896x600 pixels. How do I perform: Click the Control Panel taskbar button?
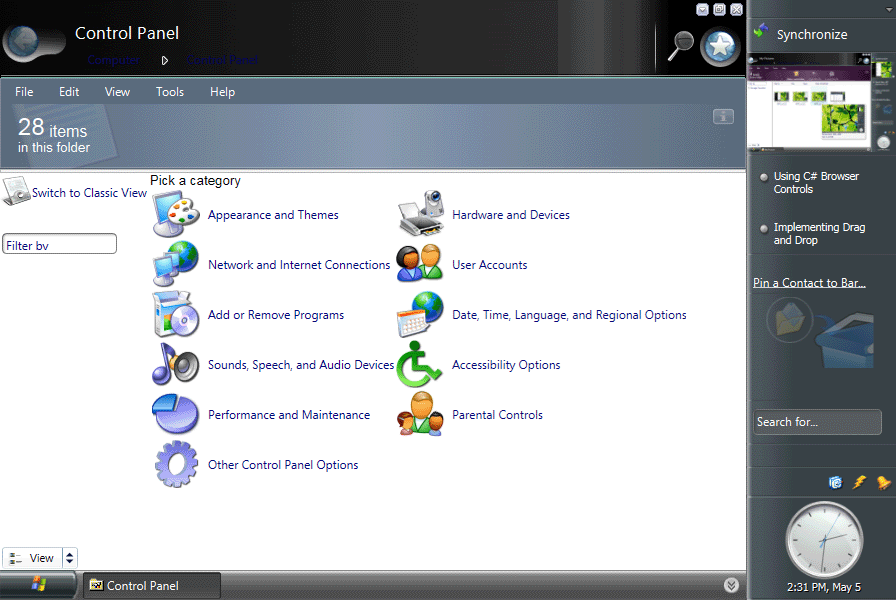coord(152,585)
